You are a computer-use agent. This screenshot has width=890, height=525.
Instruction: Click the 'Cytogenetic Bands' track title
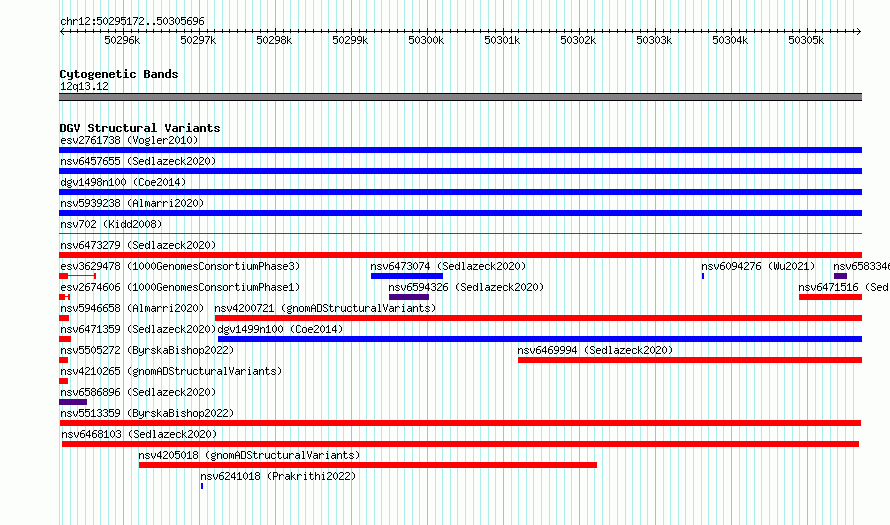click(x=119, y=74)
